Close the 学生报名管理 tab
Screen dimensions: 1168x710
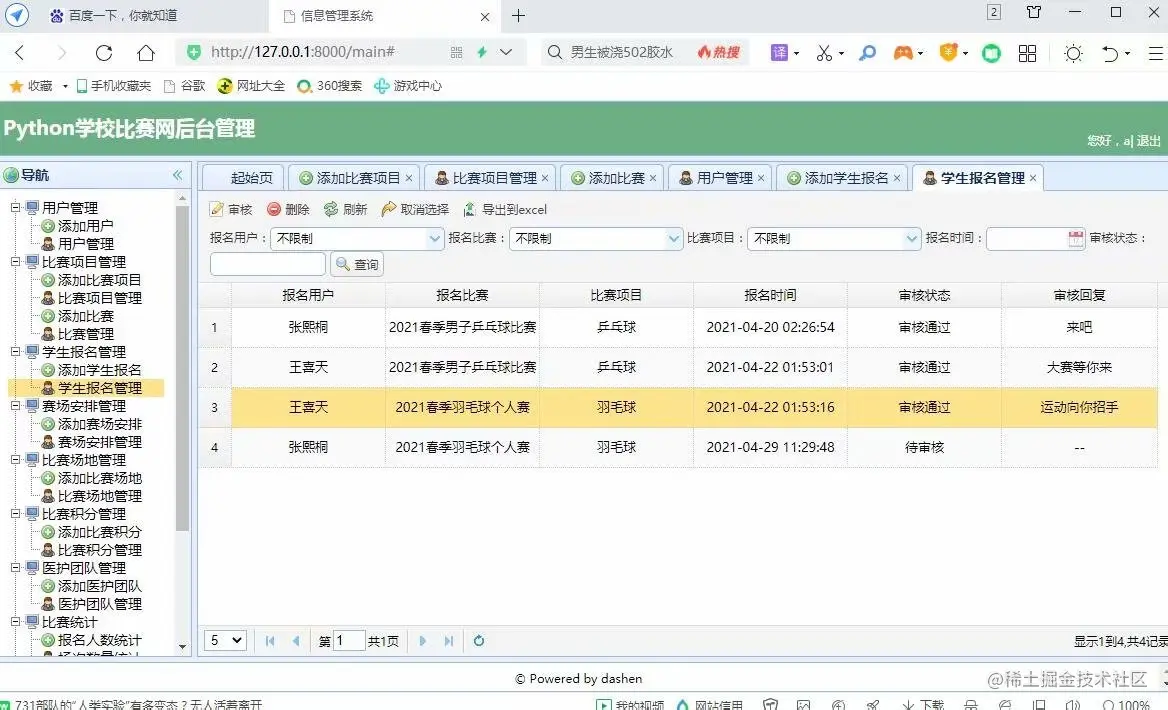(x=1033, y=178)
